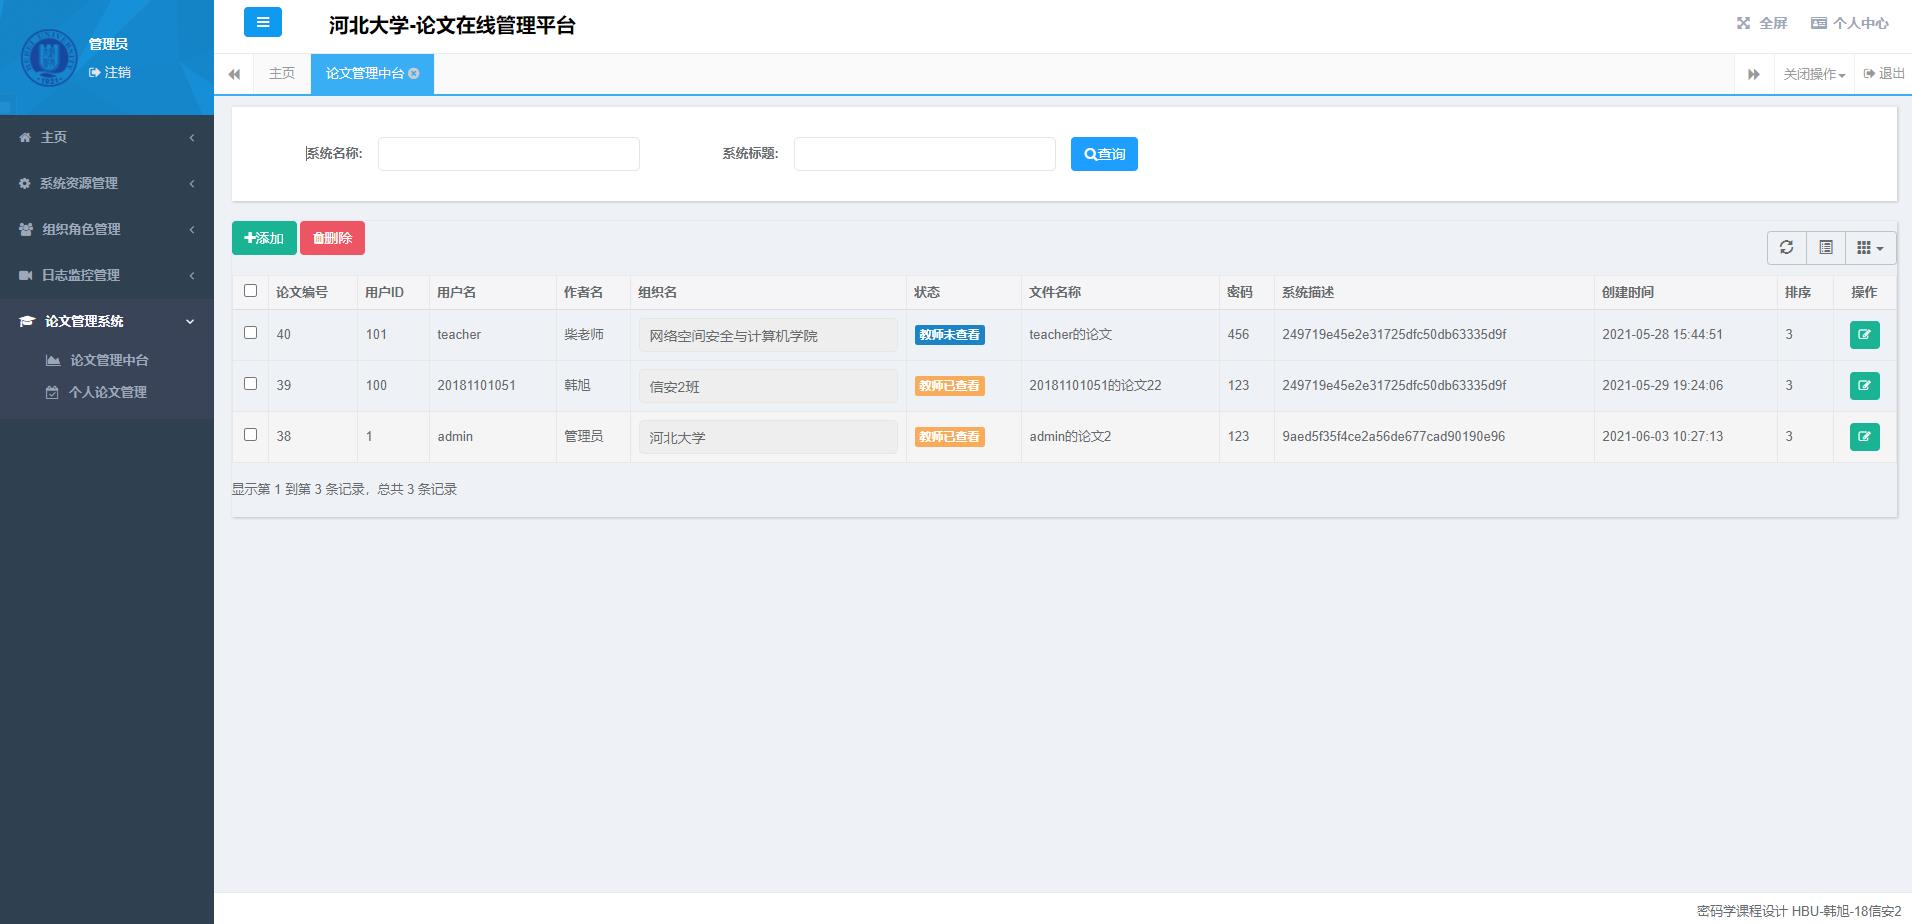Viewport: 1912px width, 924px height.
Task: Focus the 系统标题 input field
Action: coord(924,154)
